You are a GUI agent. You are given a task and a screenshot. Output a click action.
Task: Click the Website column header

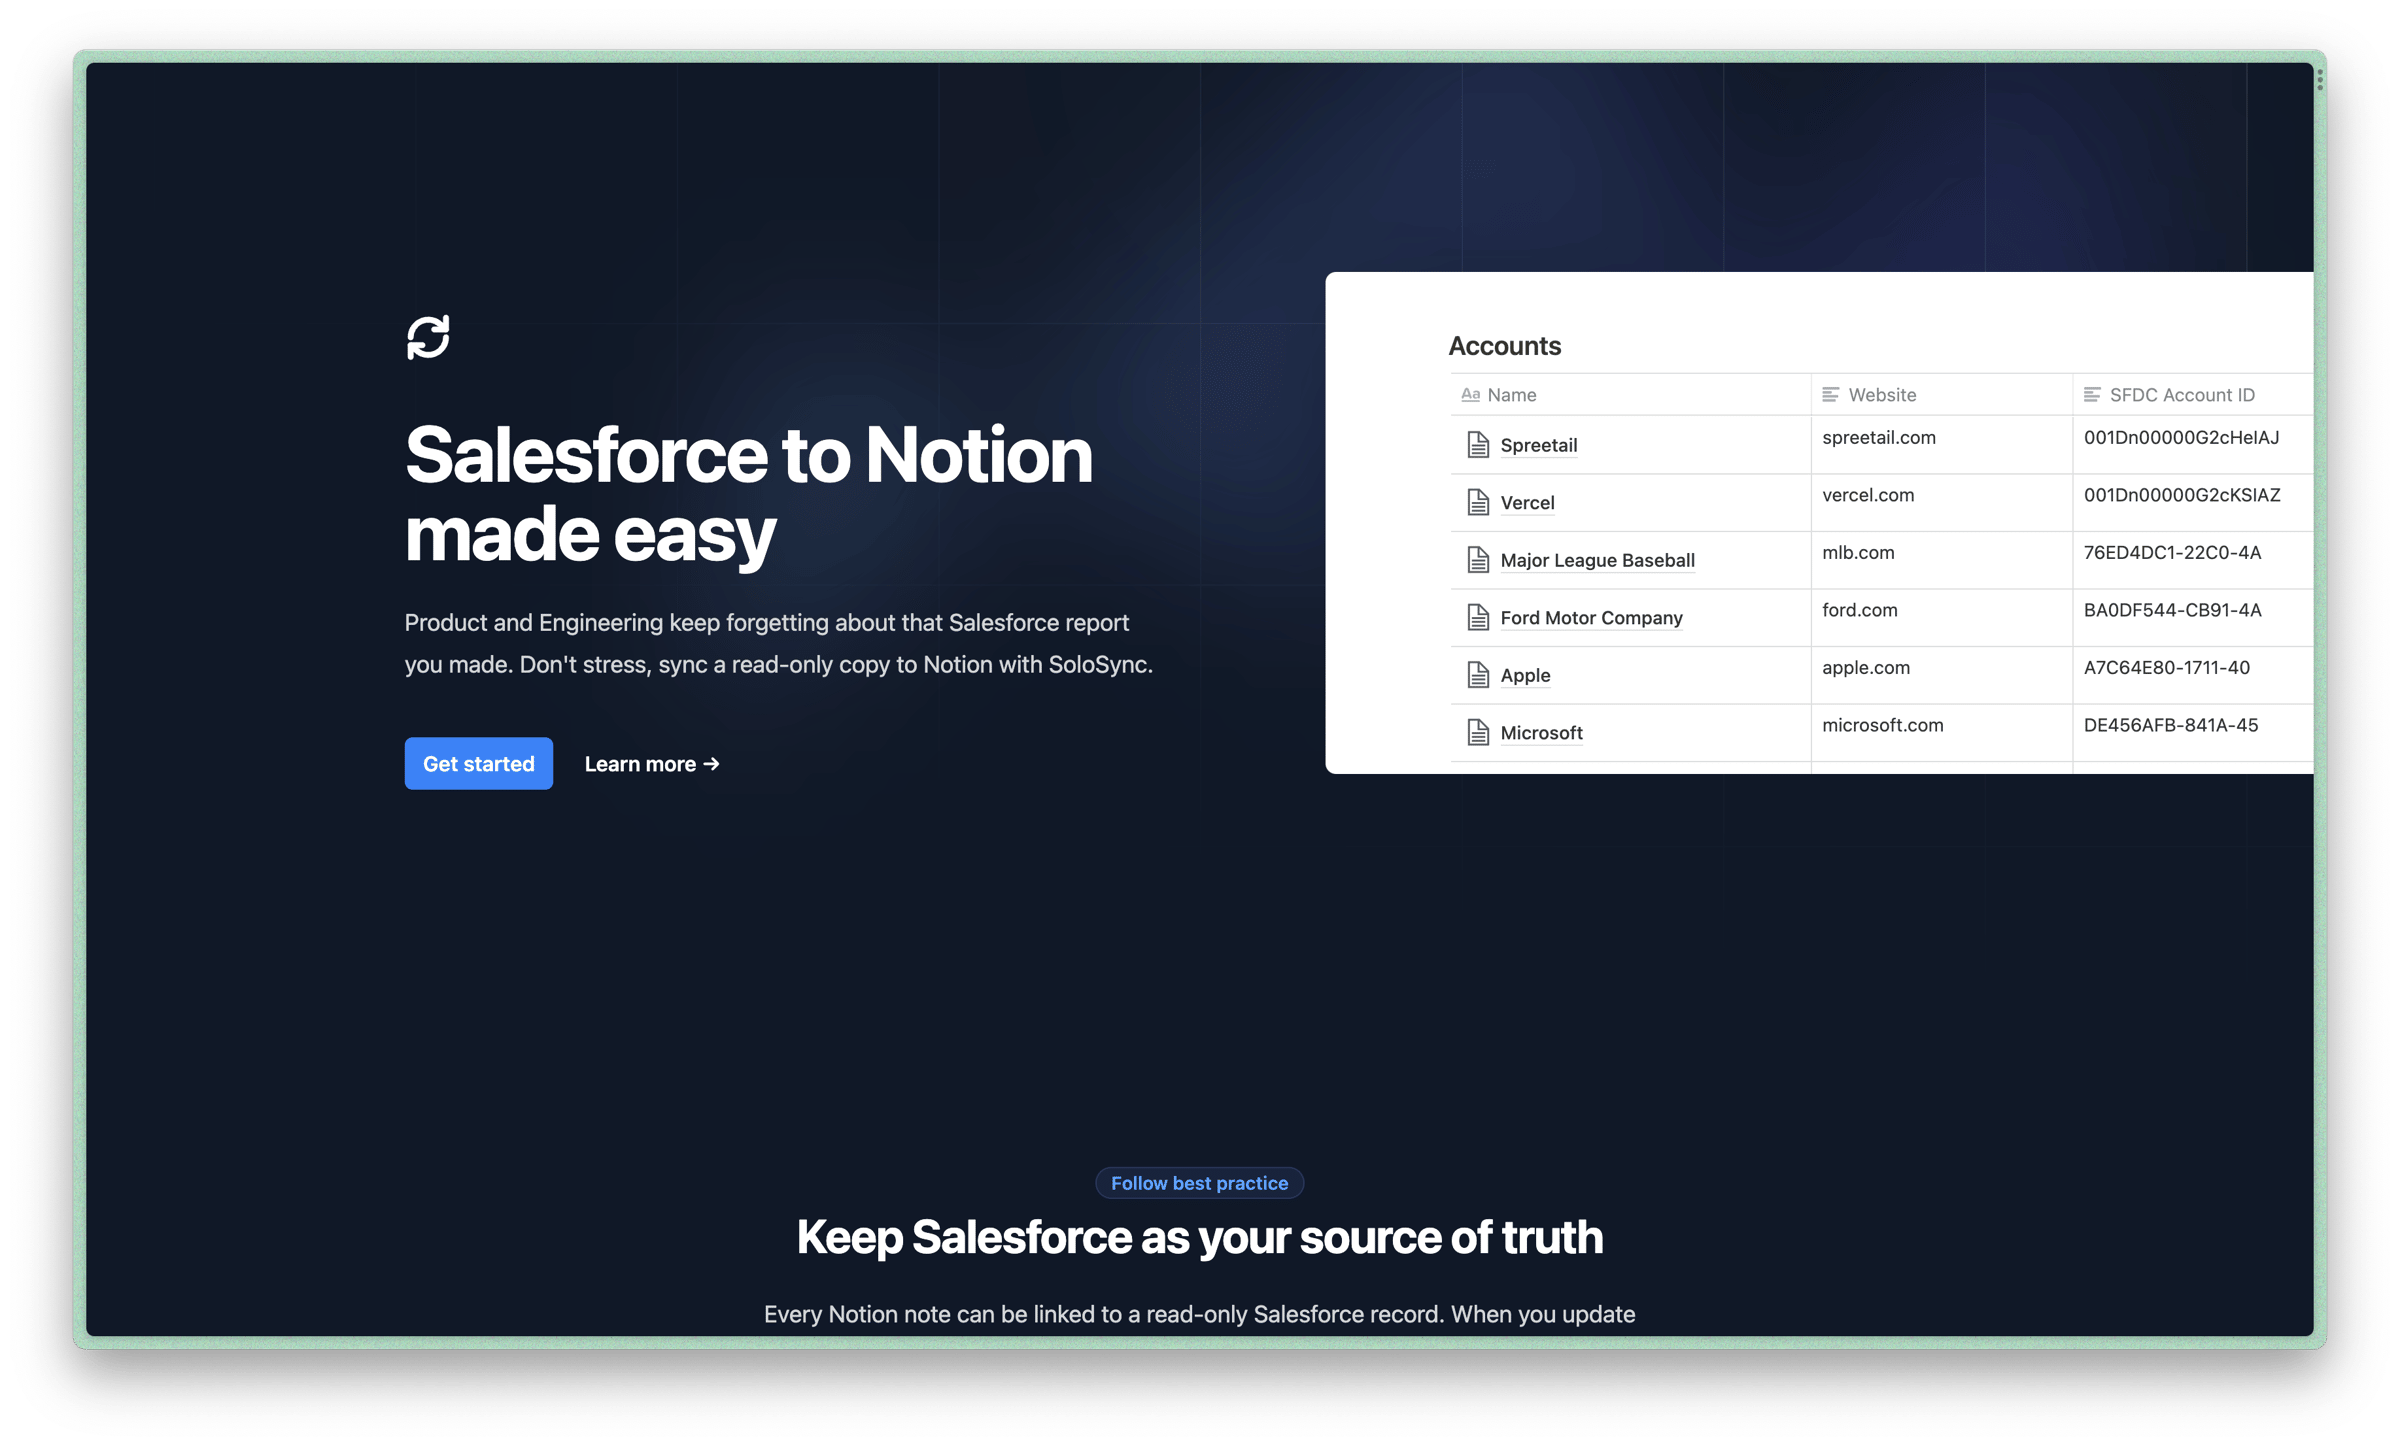click(x=1941, y=395)
